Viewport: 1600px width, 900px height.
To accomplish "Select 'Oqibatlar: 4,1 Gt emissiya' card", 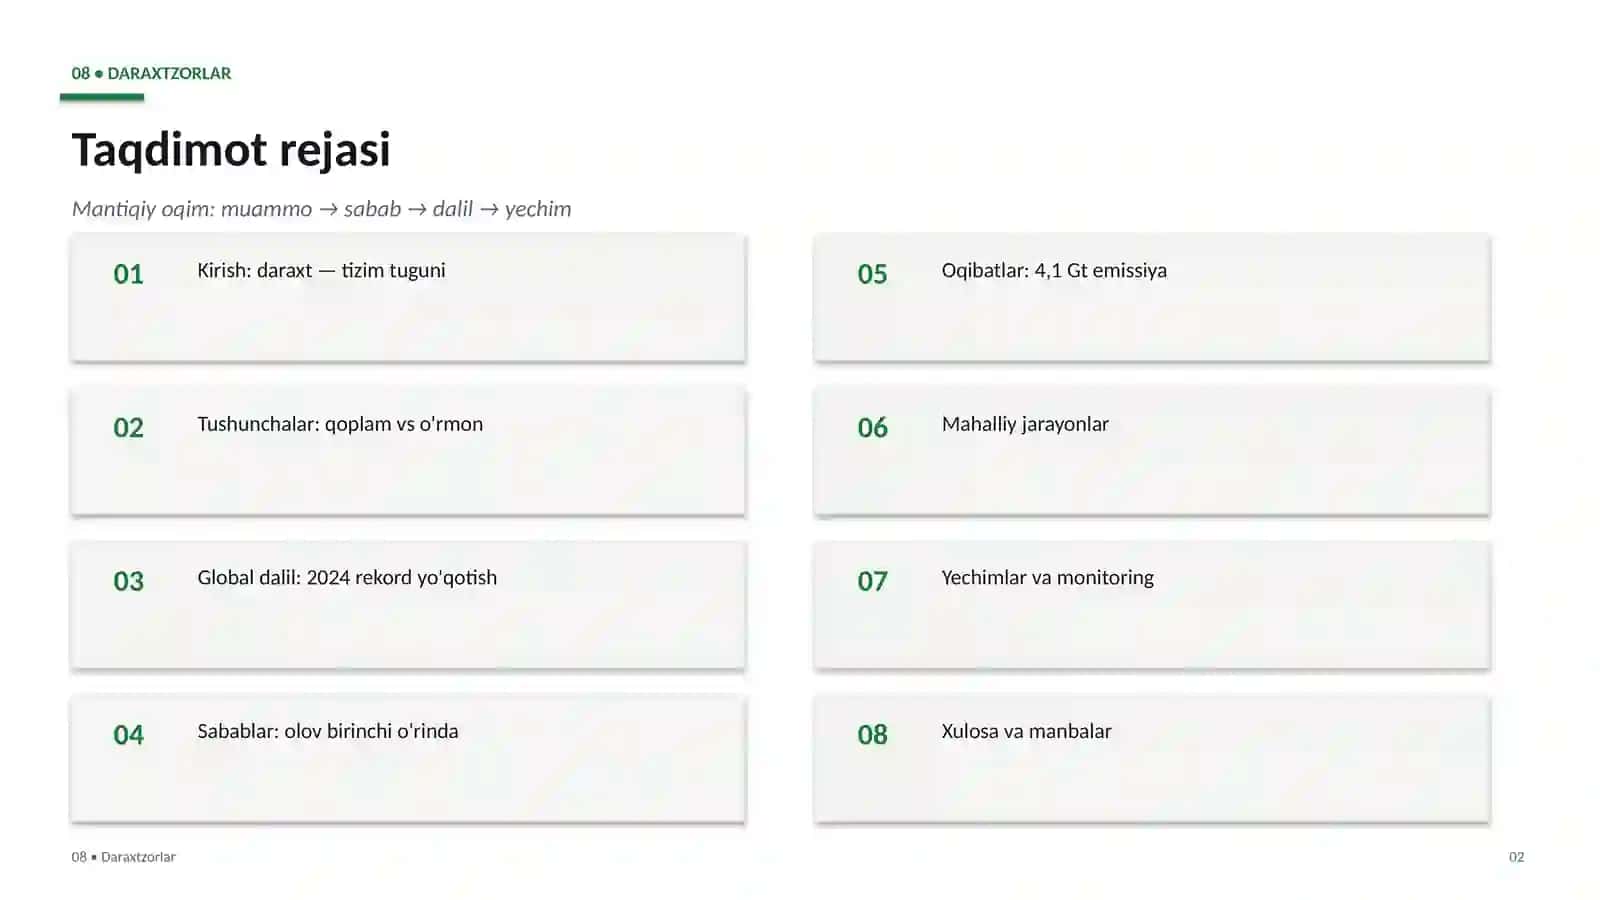I will (1152, 297).
